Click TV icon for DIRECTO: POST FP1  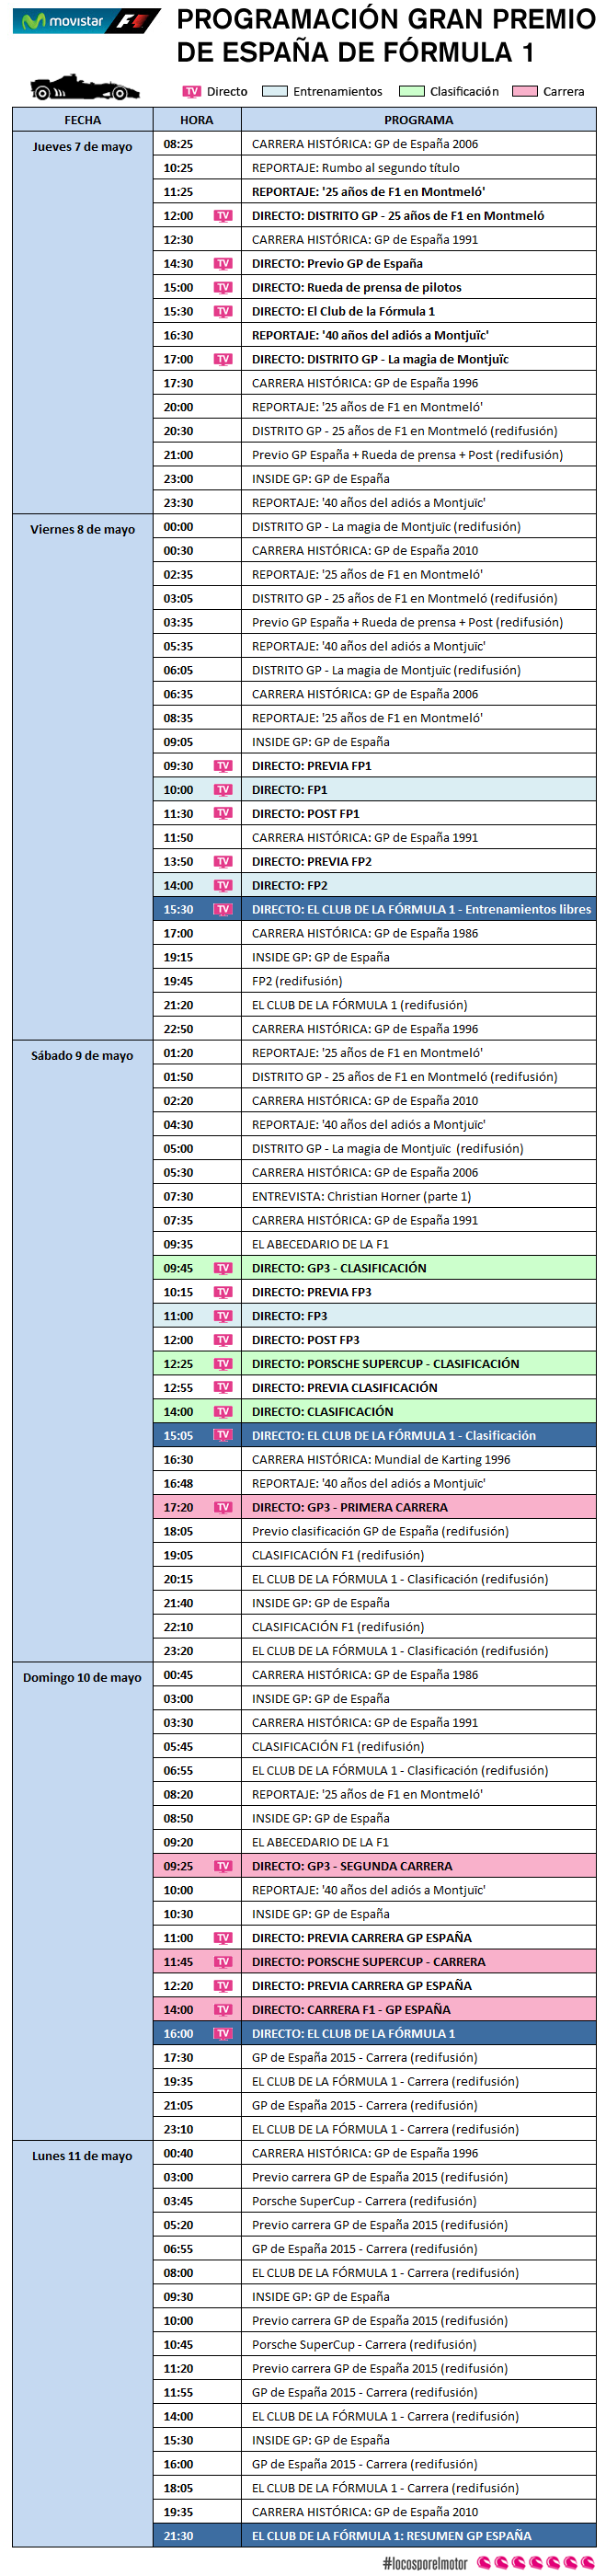[x=223, y=815]
